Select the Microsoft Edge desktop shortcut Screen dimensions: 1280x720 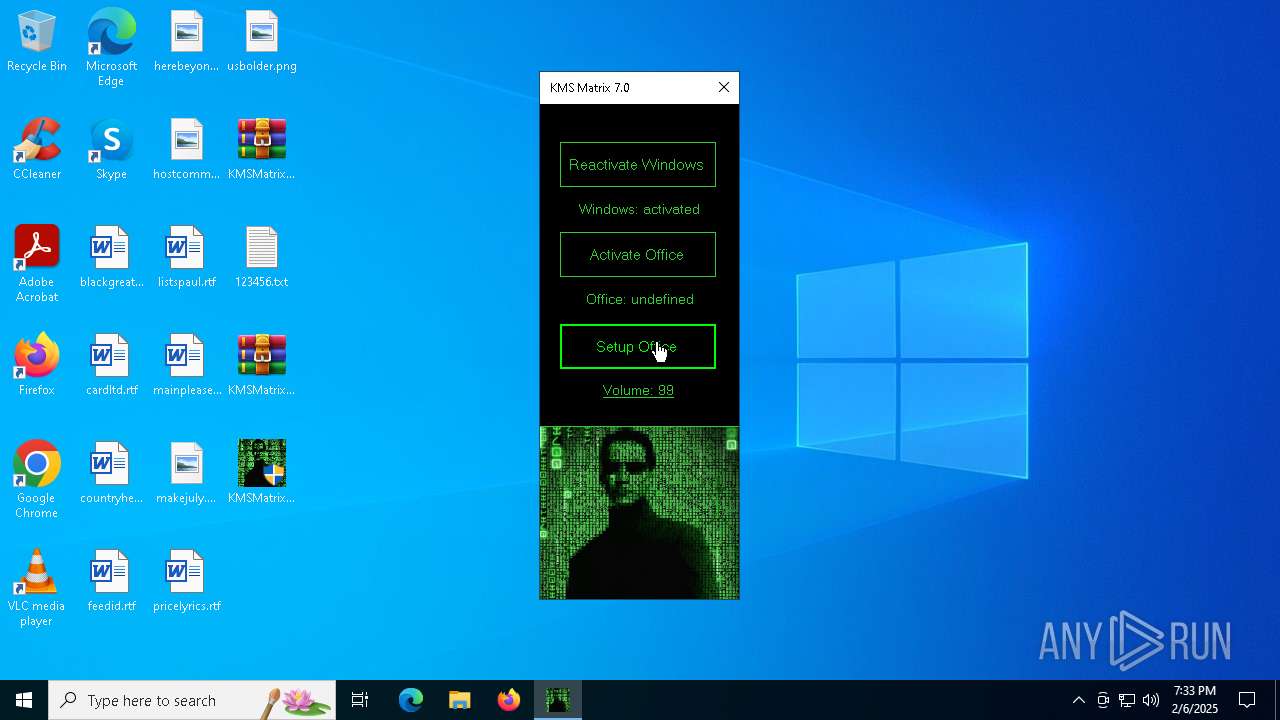111,48
